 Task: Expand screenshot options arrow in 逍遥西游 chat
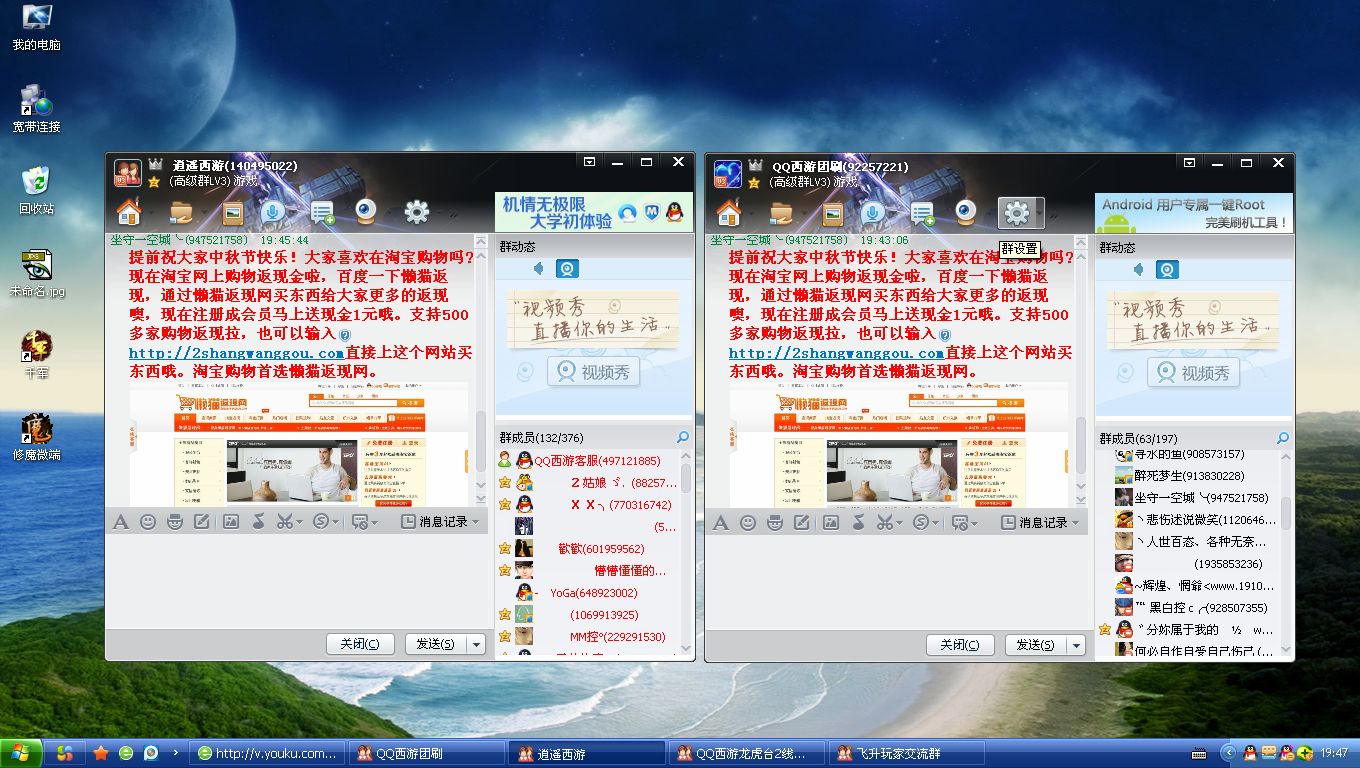(299, 523)
